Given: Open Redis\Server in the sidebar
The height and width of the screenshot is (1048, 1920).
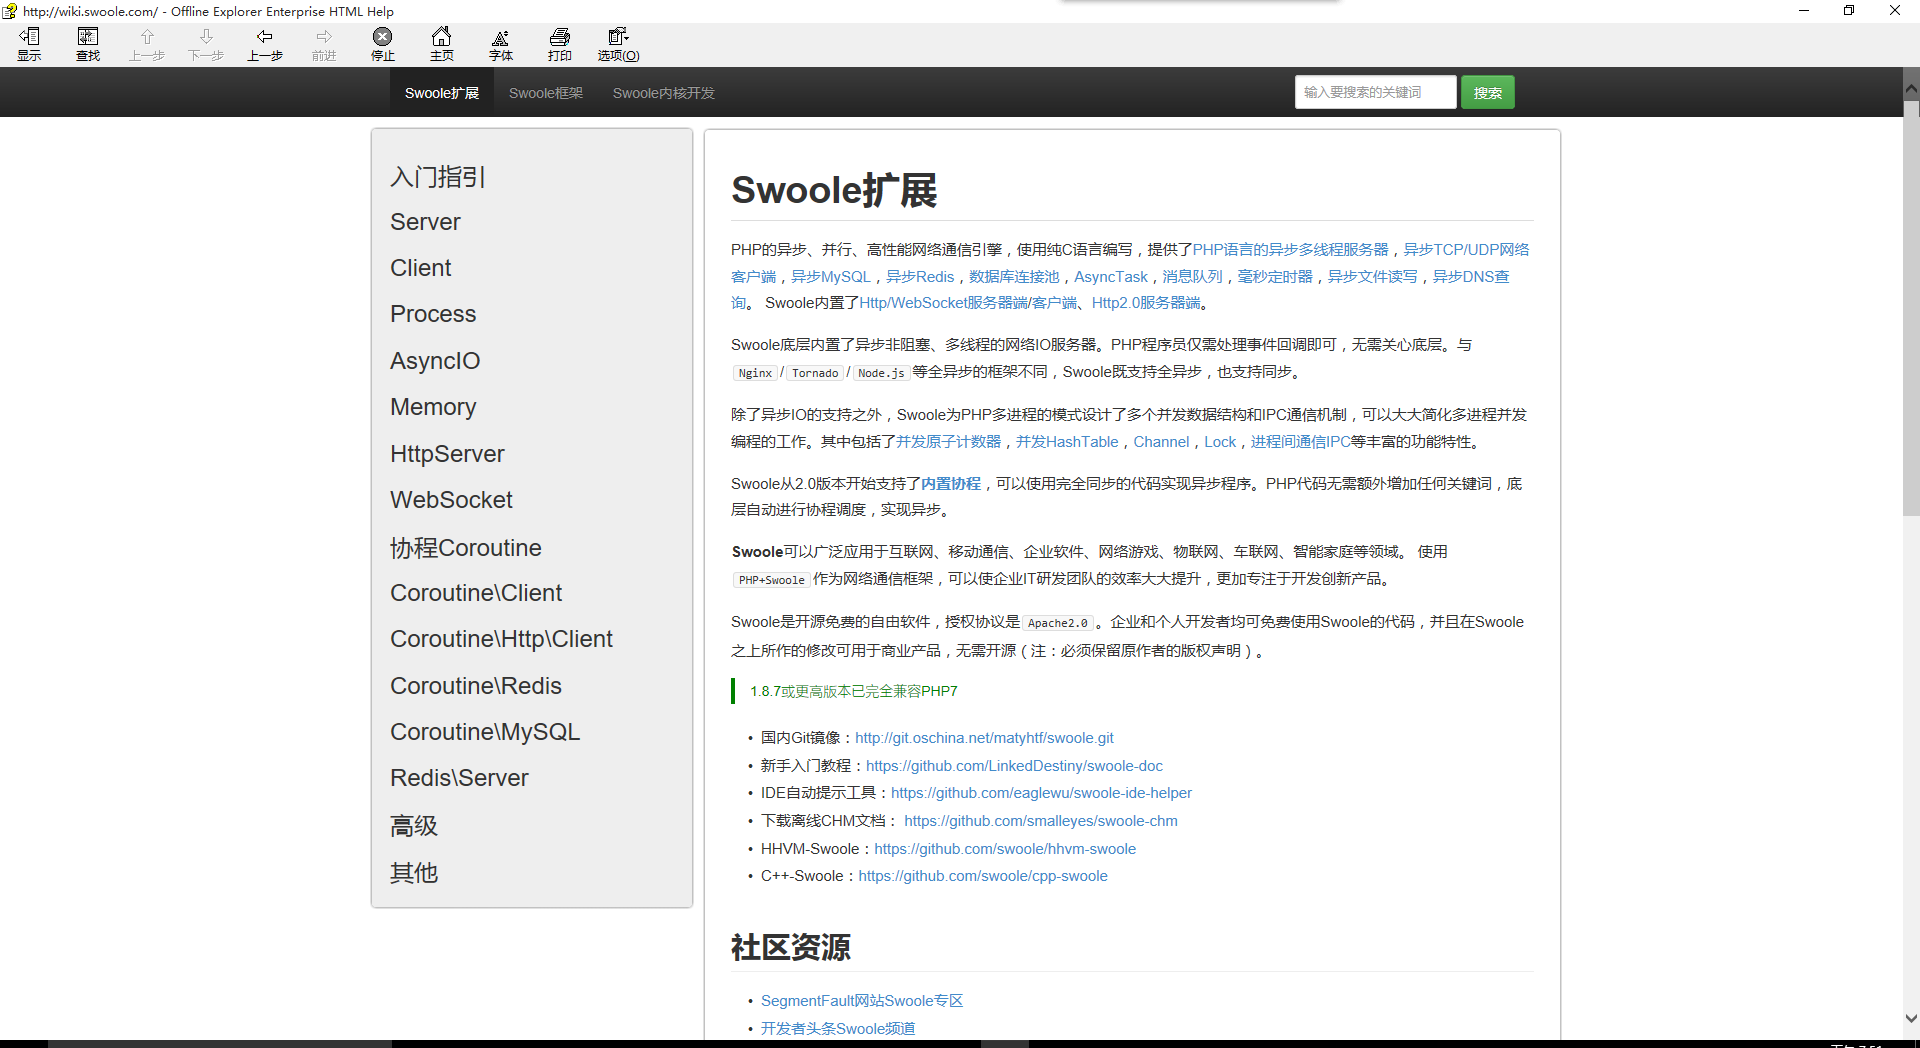Looking at the screenshot, I should point(459,778).
